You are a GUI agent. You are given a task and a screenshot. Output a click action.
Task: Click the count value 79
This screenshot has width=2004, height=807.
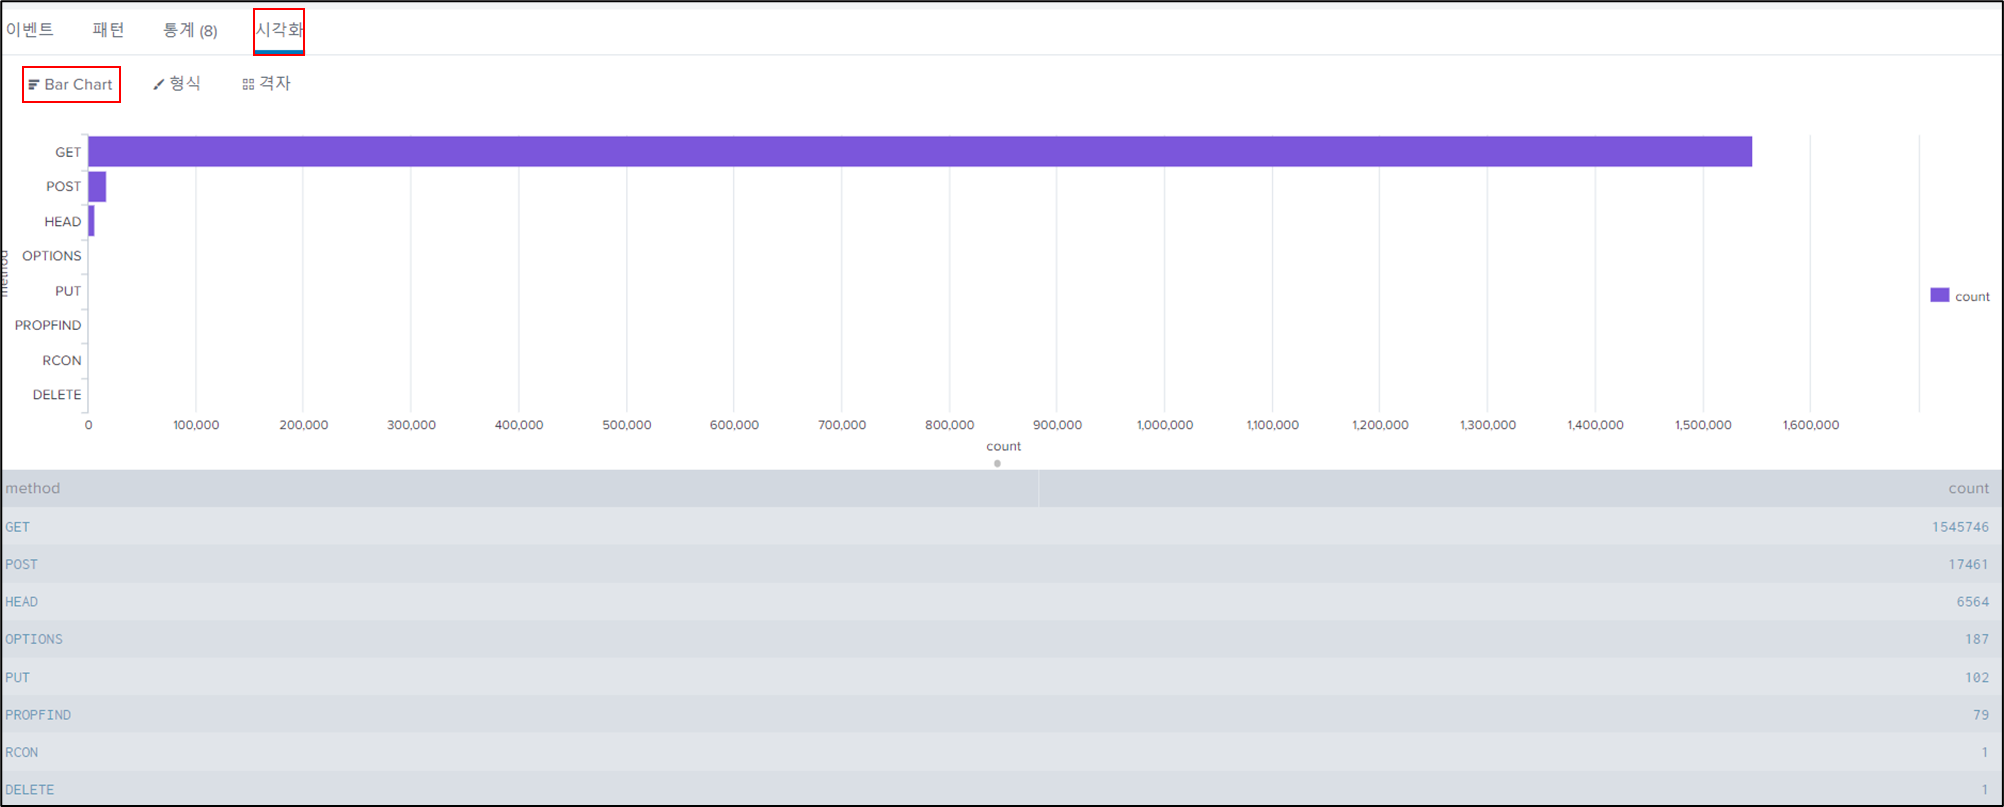1981,715
